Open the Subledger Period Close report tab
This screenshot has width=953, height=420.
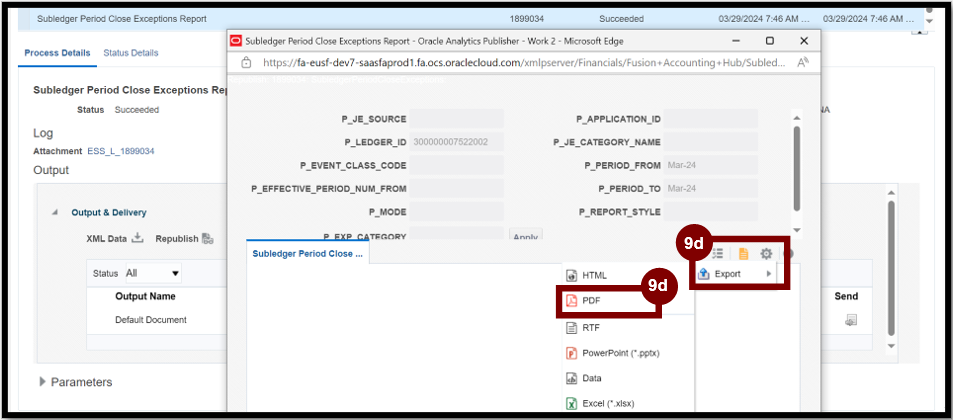[308, 253]
